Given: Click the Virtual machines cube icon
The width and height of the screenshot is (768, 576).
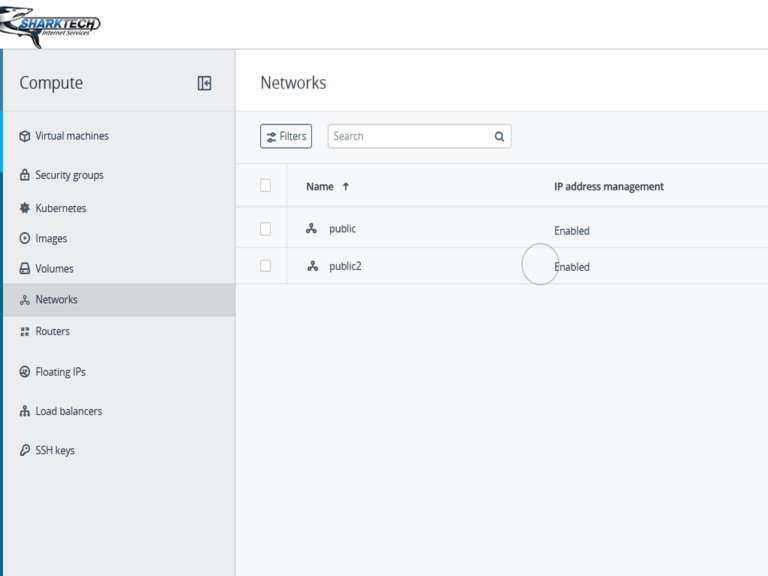Looking at the screenshot, I should (25, 136).
